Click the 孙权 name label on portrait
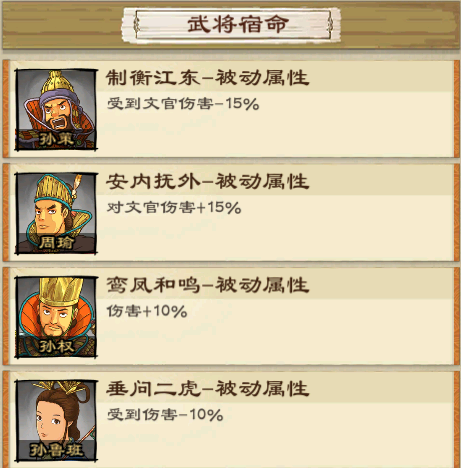The image size is (461, 468). pyautogui.click(x=56, y=346)
